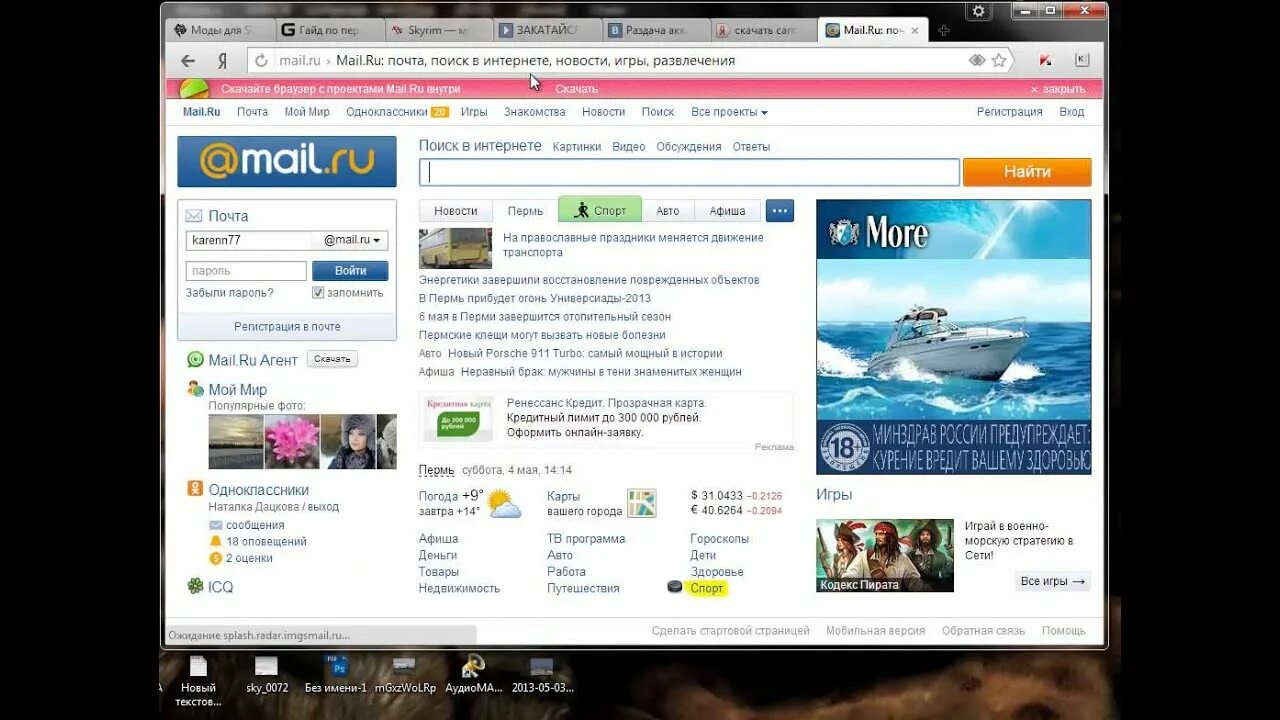Click the Мой Мир people icon
This screenshot has width=1280, height=720.
point(195,389)
